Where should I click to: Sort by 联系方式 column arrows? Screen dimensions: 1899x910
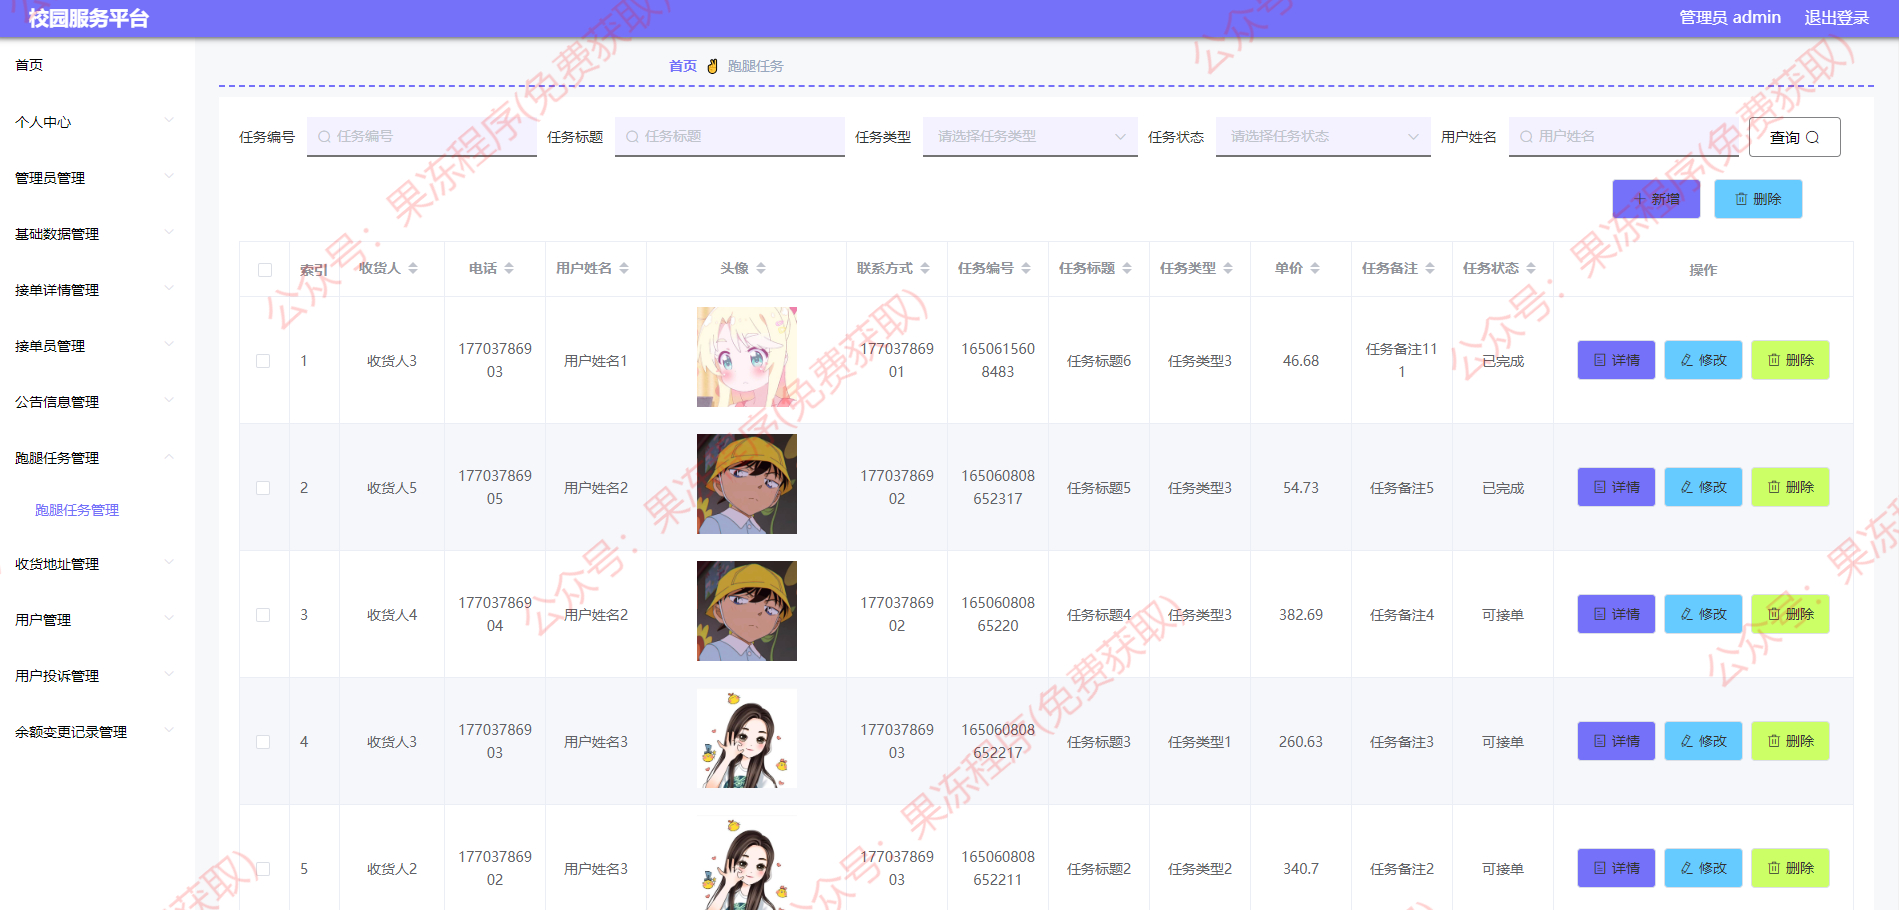(925, 268)
